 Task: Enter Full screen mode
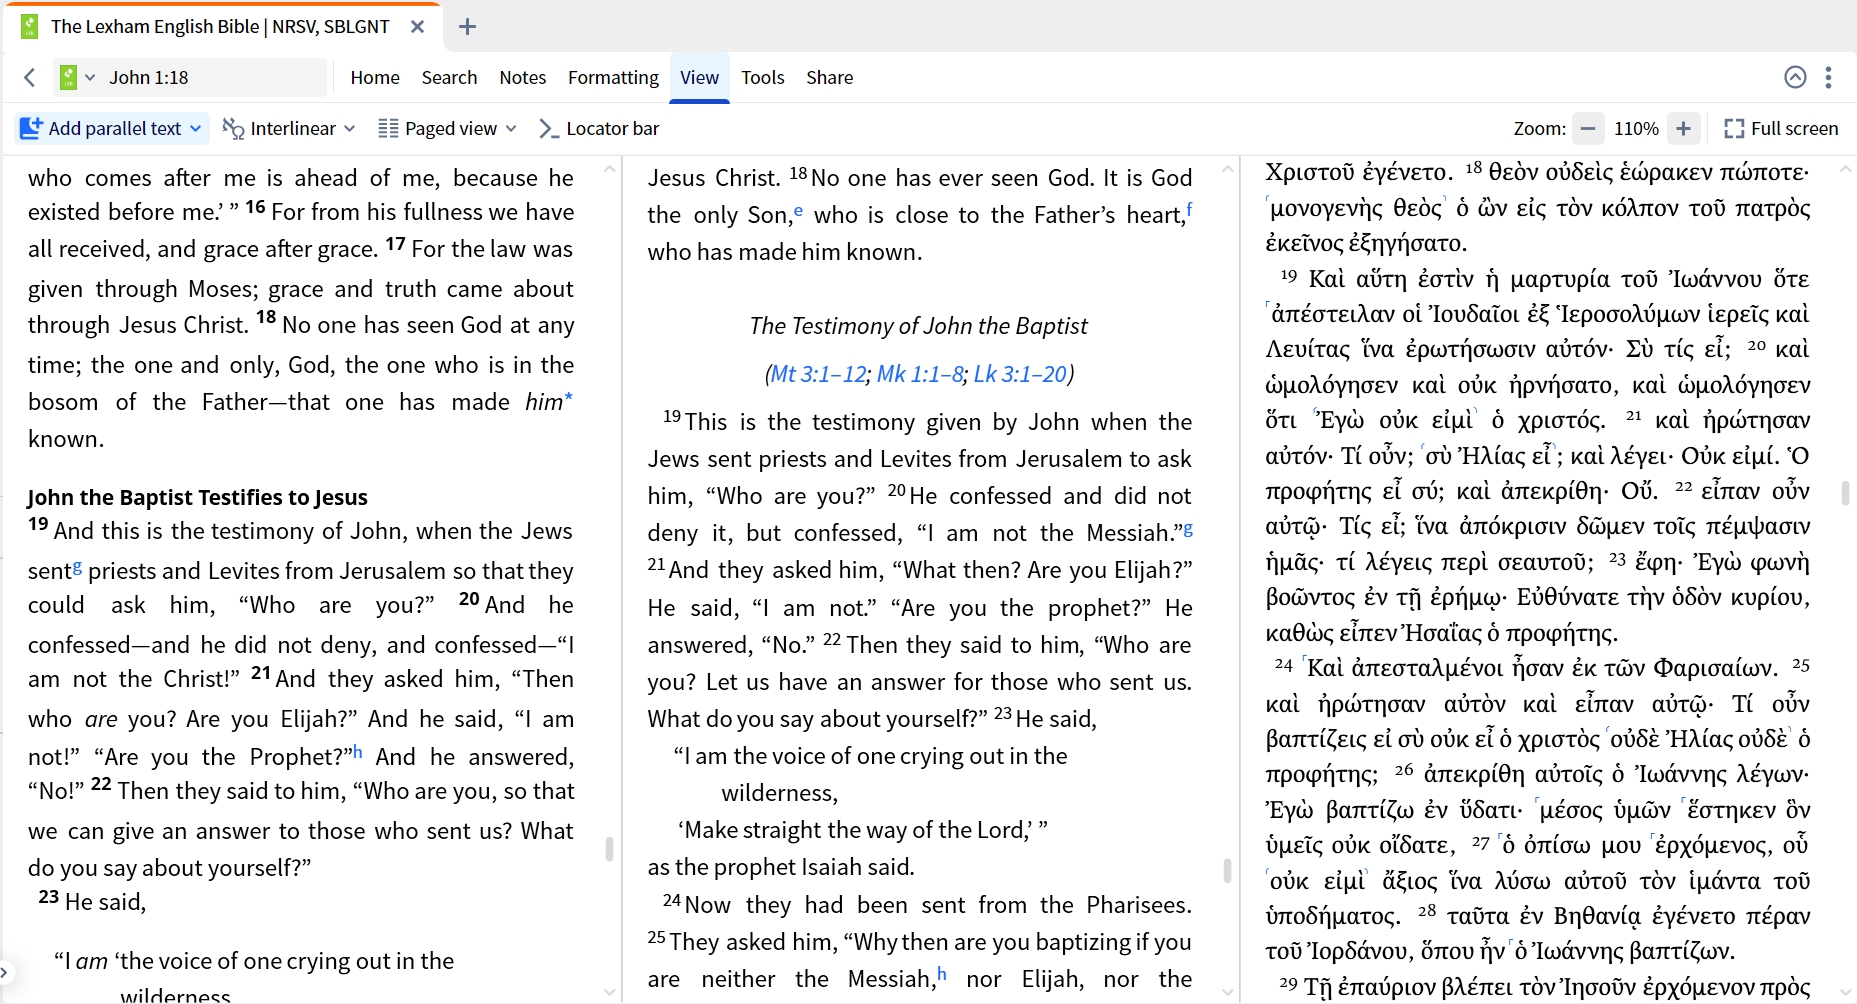[x=1781, y=128]
